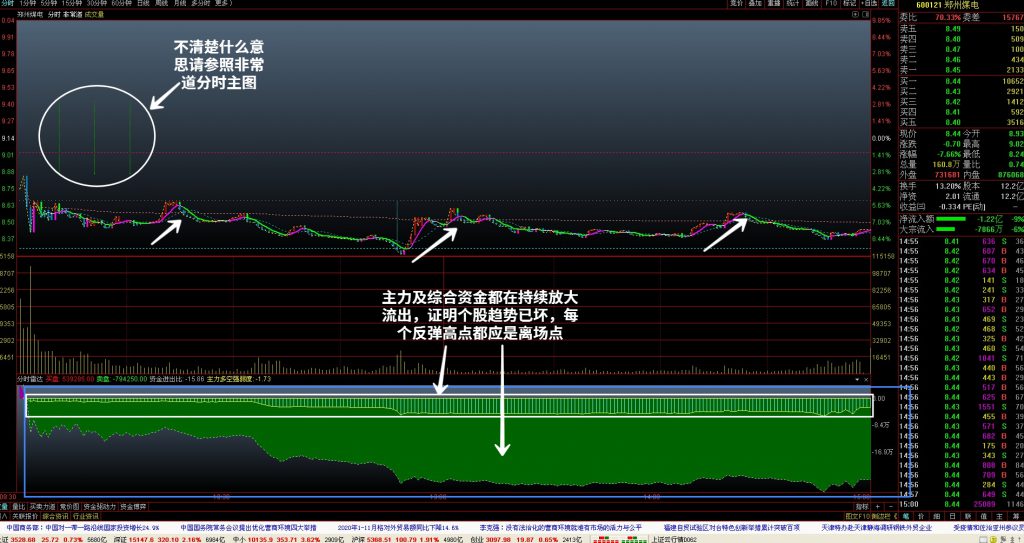
Task: Click the 竞价 toolbar button
Action: pyautogui.click(x=737, y=4)
